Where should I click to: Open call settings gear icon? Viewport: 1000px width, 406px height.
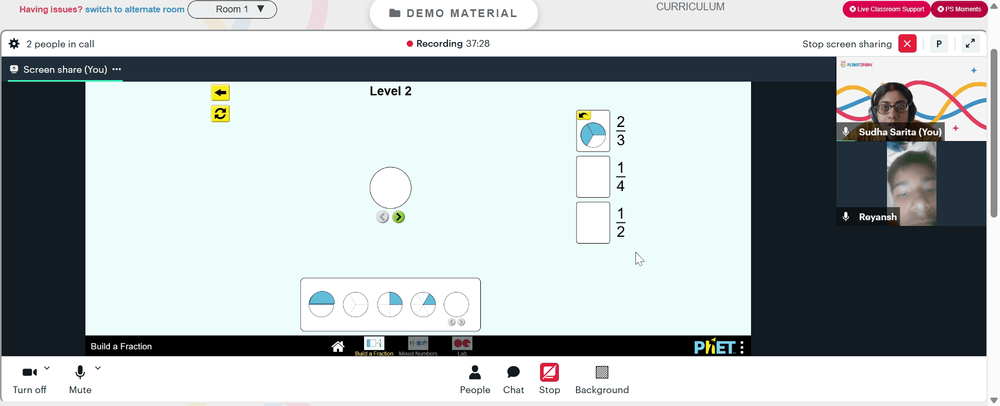click(14, 44)
